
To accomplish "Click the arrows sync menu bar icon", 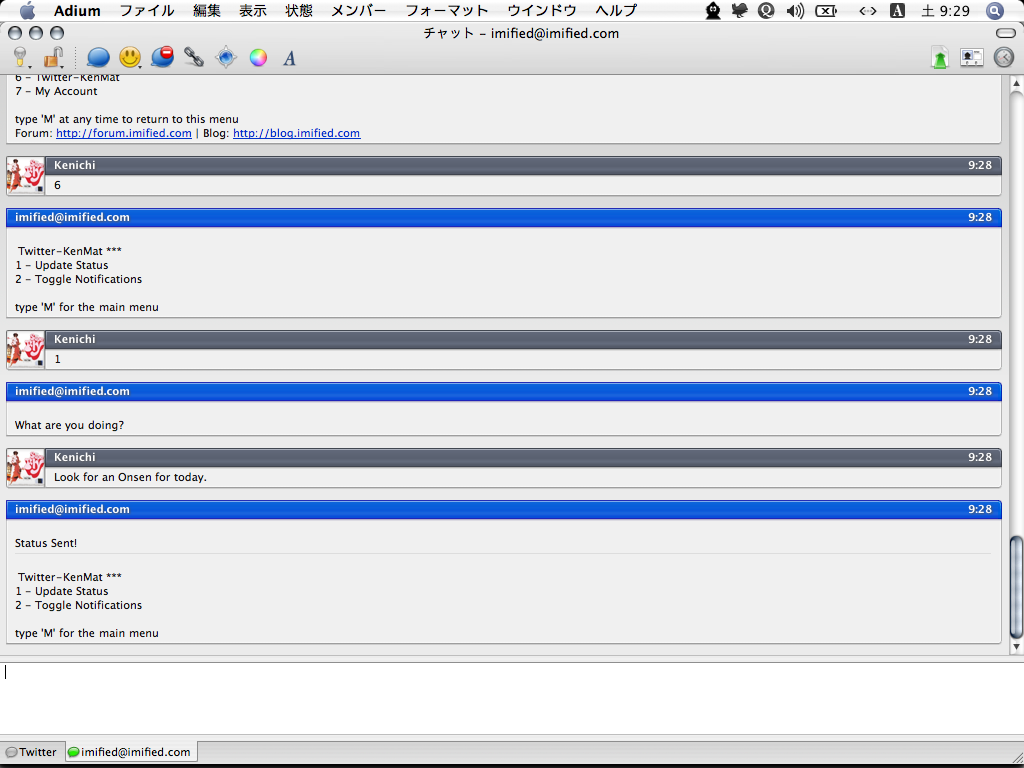I will pyautogui.click(x=867, y=10).
